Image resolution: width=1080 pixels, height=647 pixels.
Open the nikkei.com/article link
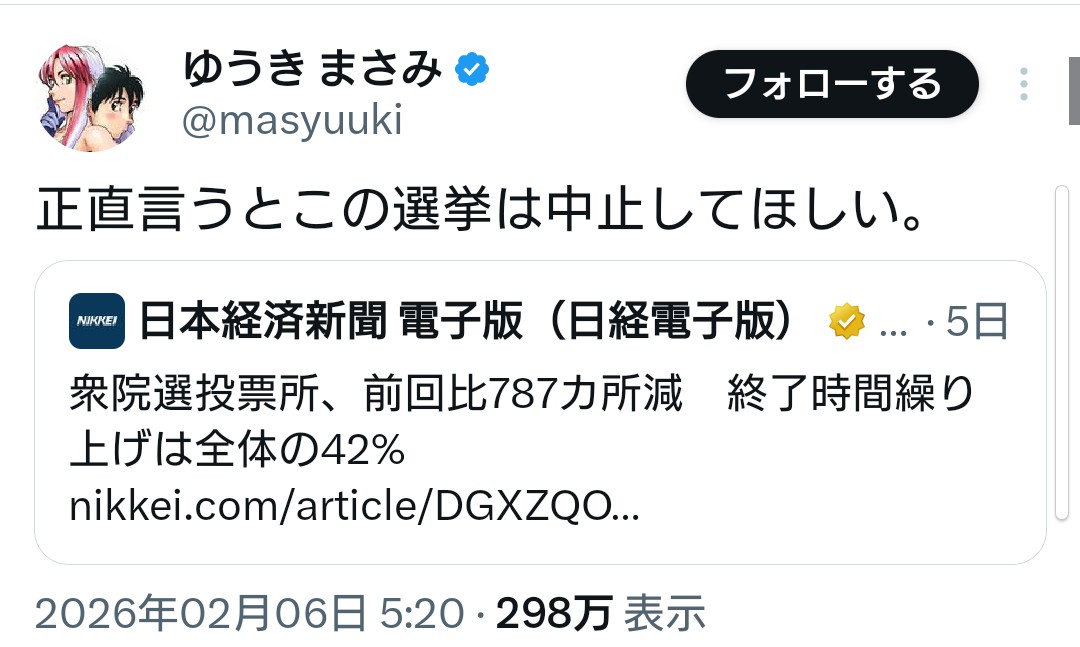[354, 506]
